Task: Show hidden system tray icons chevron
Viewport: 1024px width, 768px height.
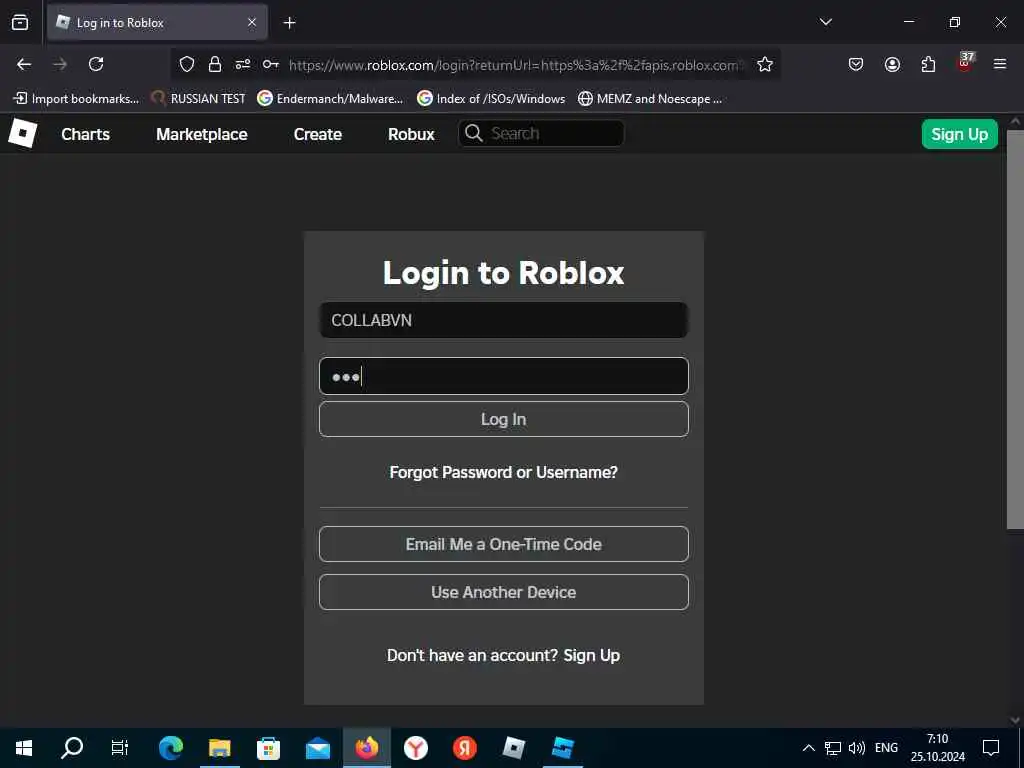Action: coord(808,748)
